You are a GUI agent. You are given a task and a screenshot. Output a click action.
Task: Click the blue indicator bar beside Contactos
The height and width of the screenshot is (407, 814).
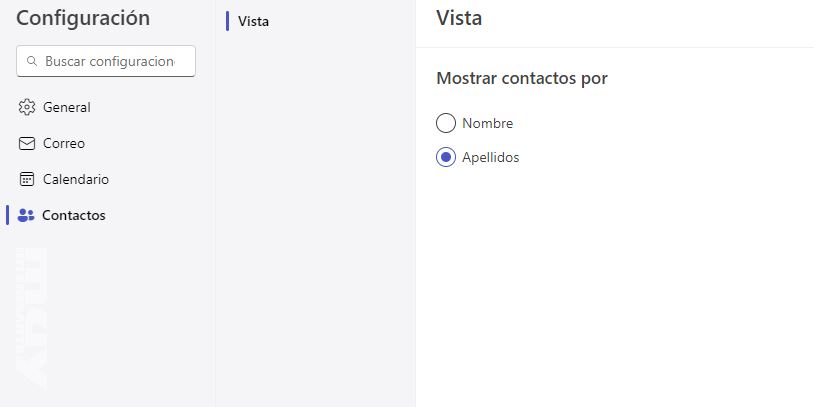point(8,215)
